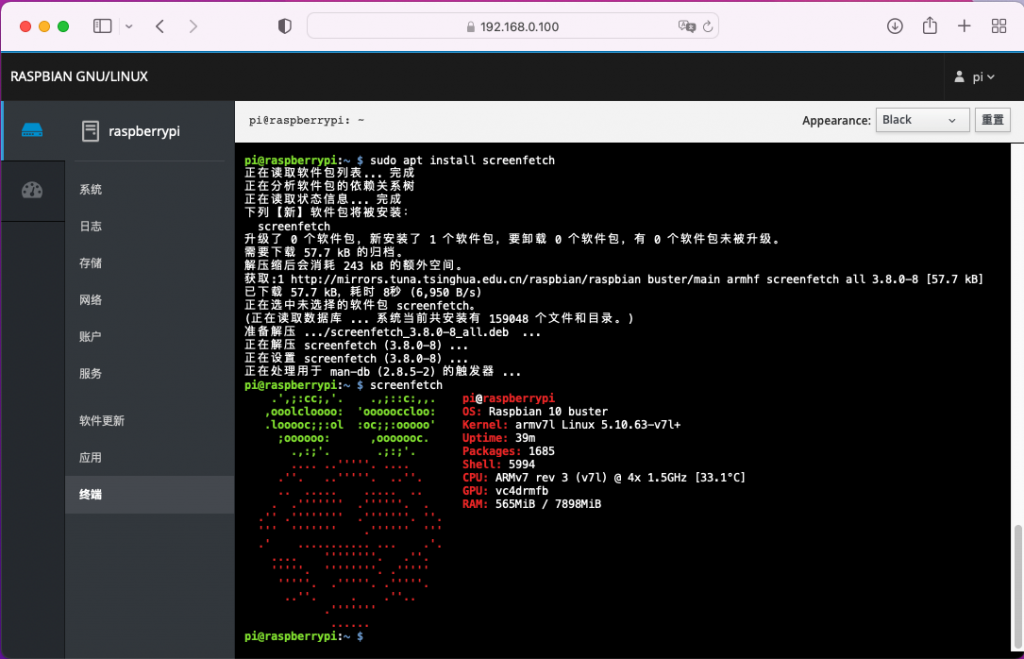Open Safari downloads icon
Screen dimensions: 1024x659
(x=895, y=26)
